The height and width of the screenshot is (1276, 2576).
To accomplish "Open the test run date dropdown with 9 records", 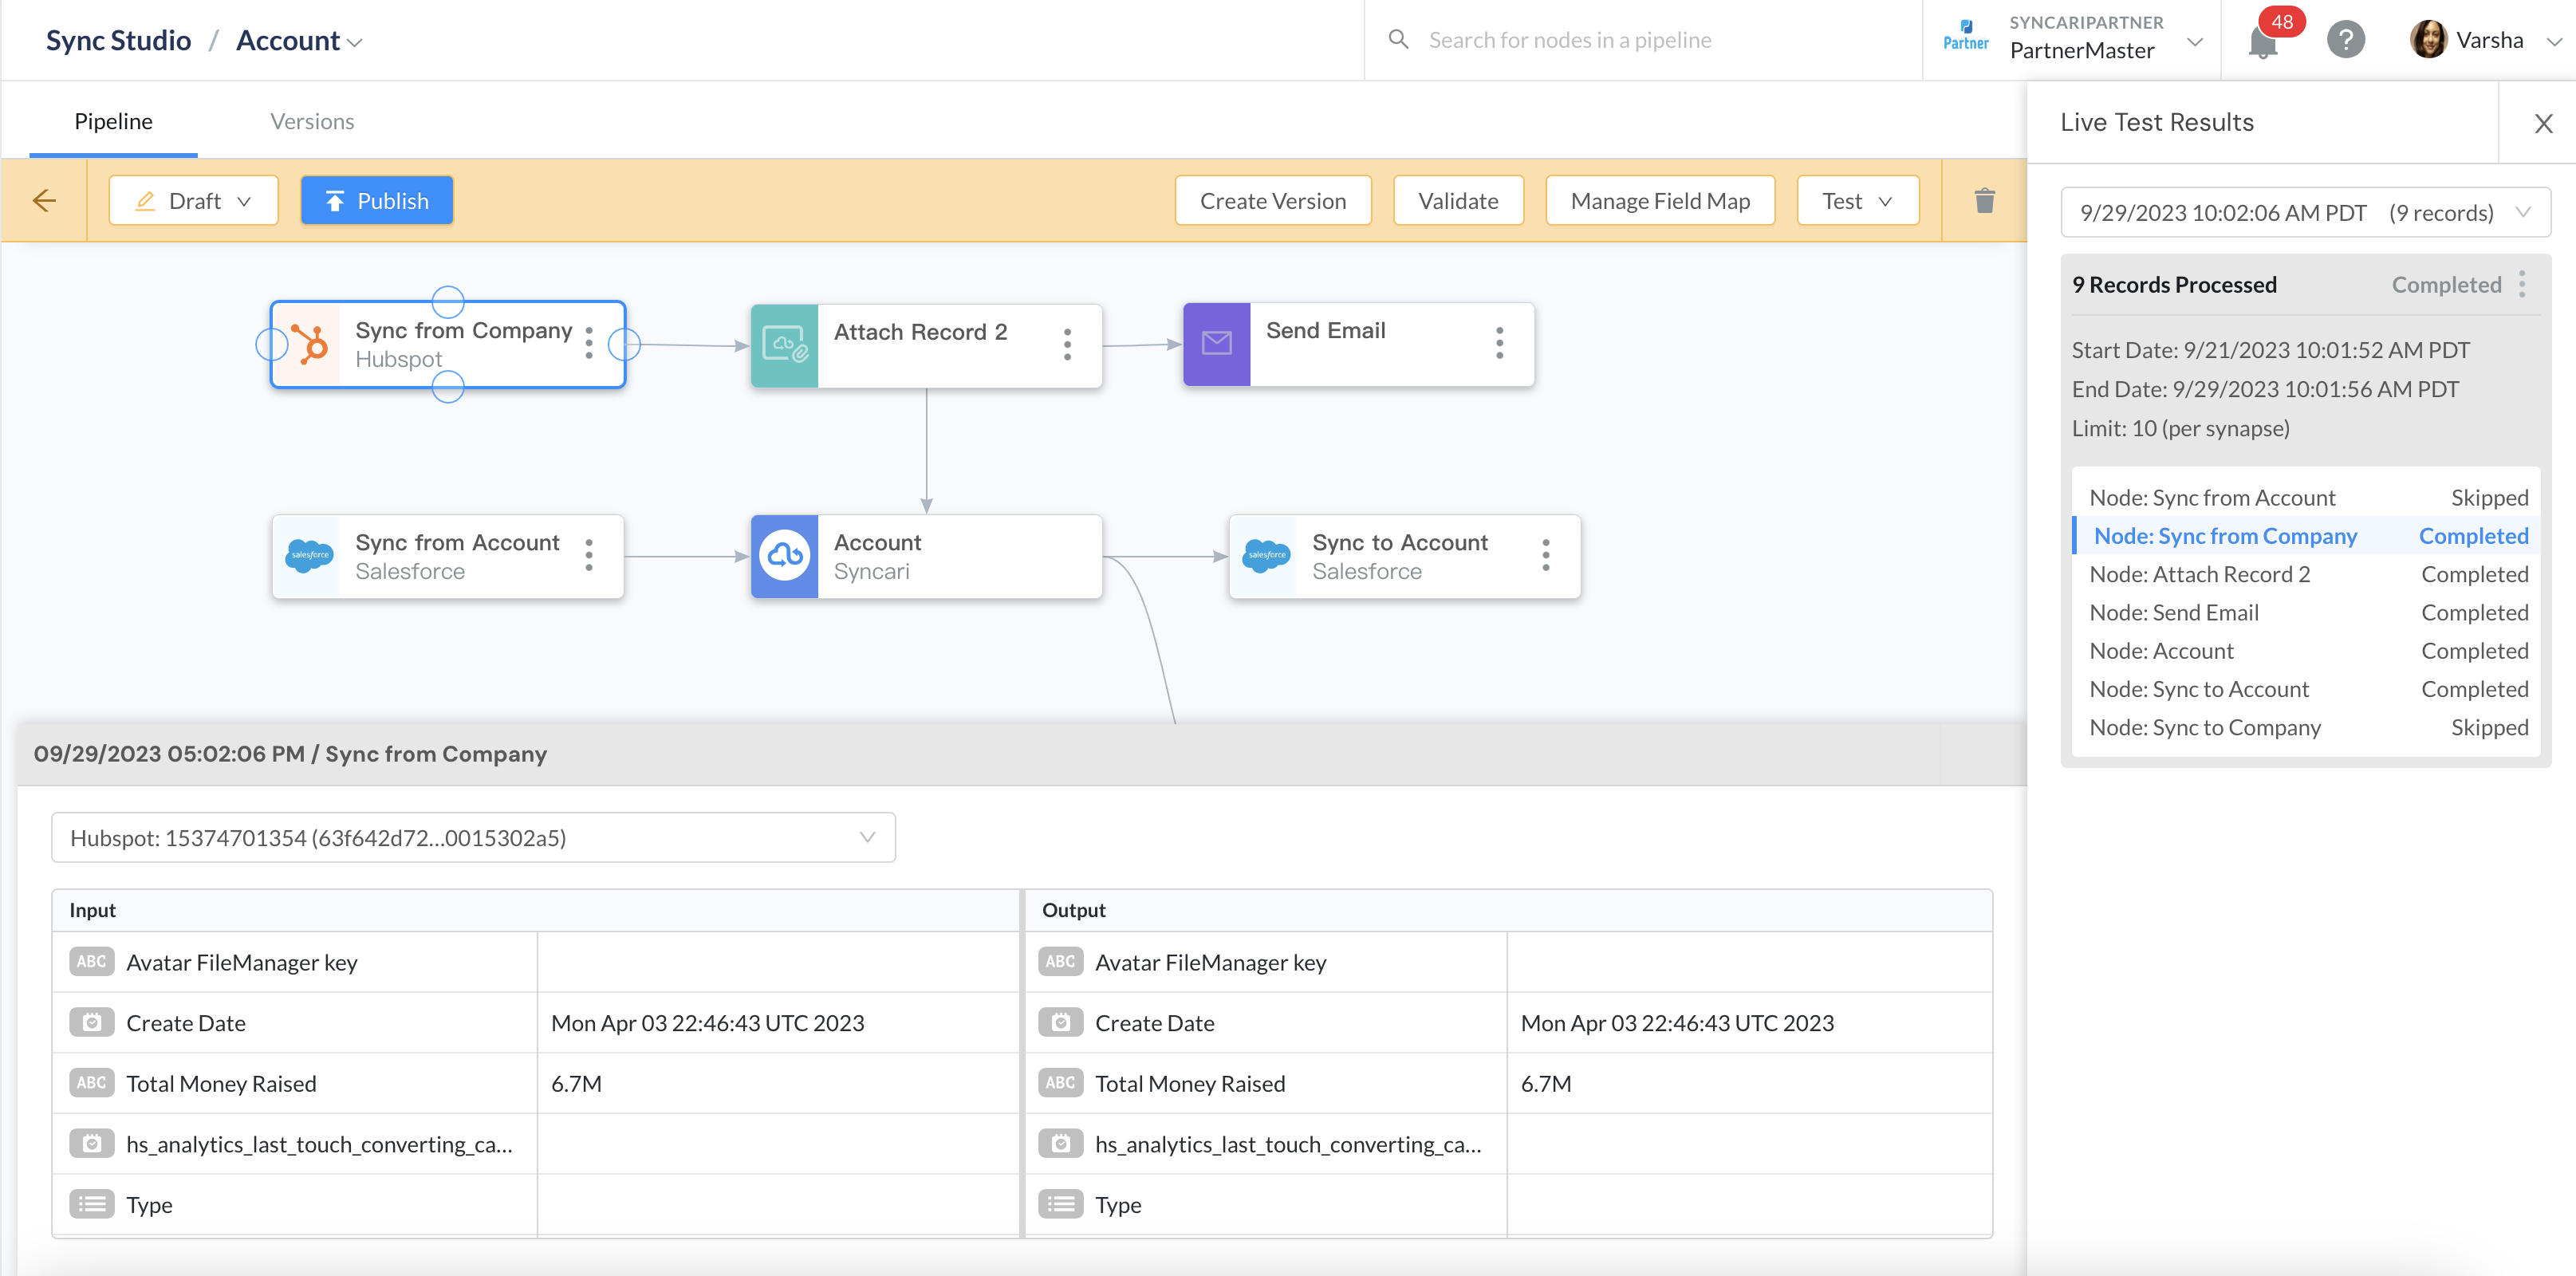I will (2305, 213).
